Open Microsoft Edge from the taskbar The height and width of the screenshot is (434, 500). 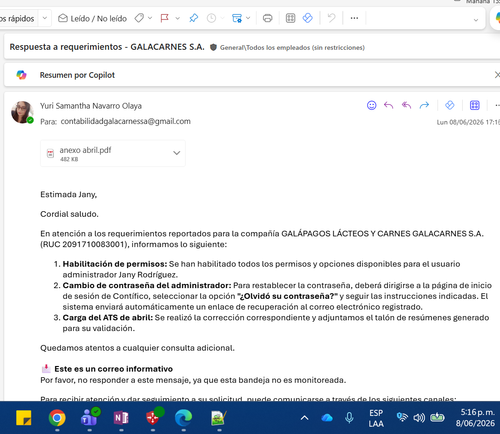tap(184, 418)
